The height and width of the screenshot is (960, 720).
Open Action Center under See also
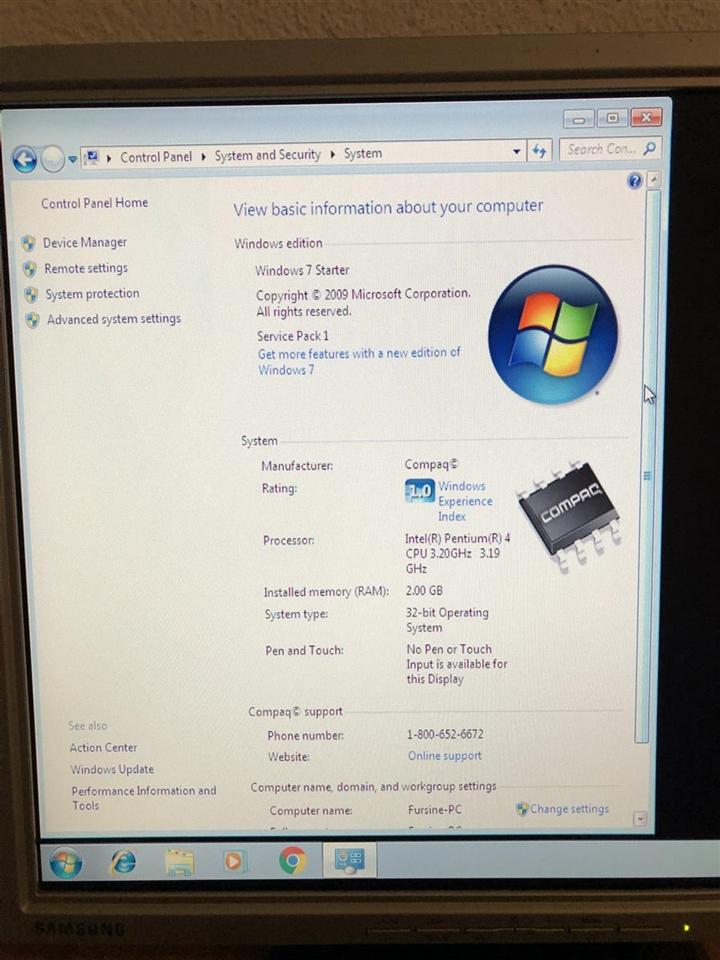(103, 748)
